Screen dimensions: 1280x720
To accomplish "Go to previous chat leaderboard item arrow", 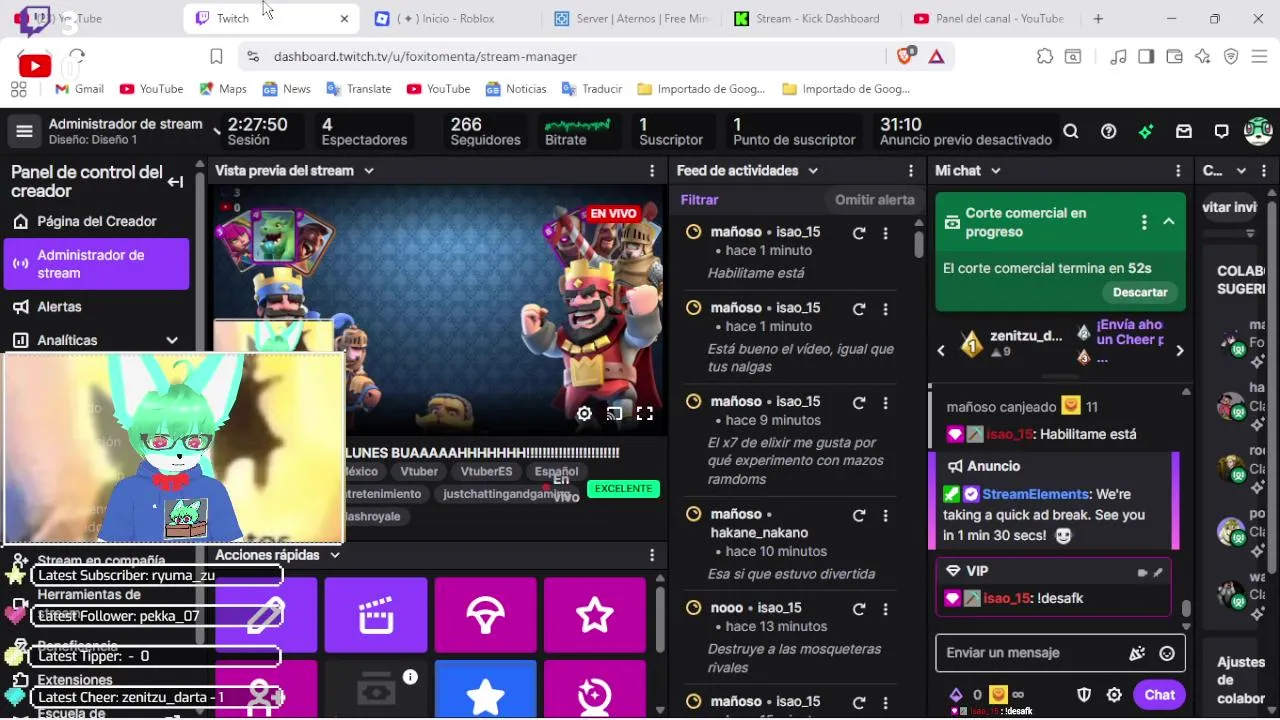I will coord(941,351).
